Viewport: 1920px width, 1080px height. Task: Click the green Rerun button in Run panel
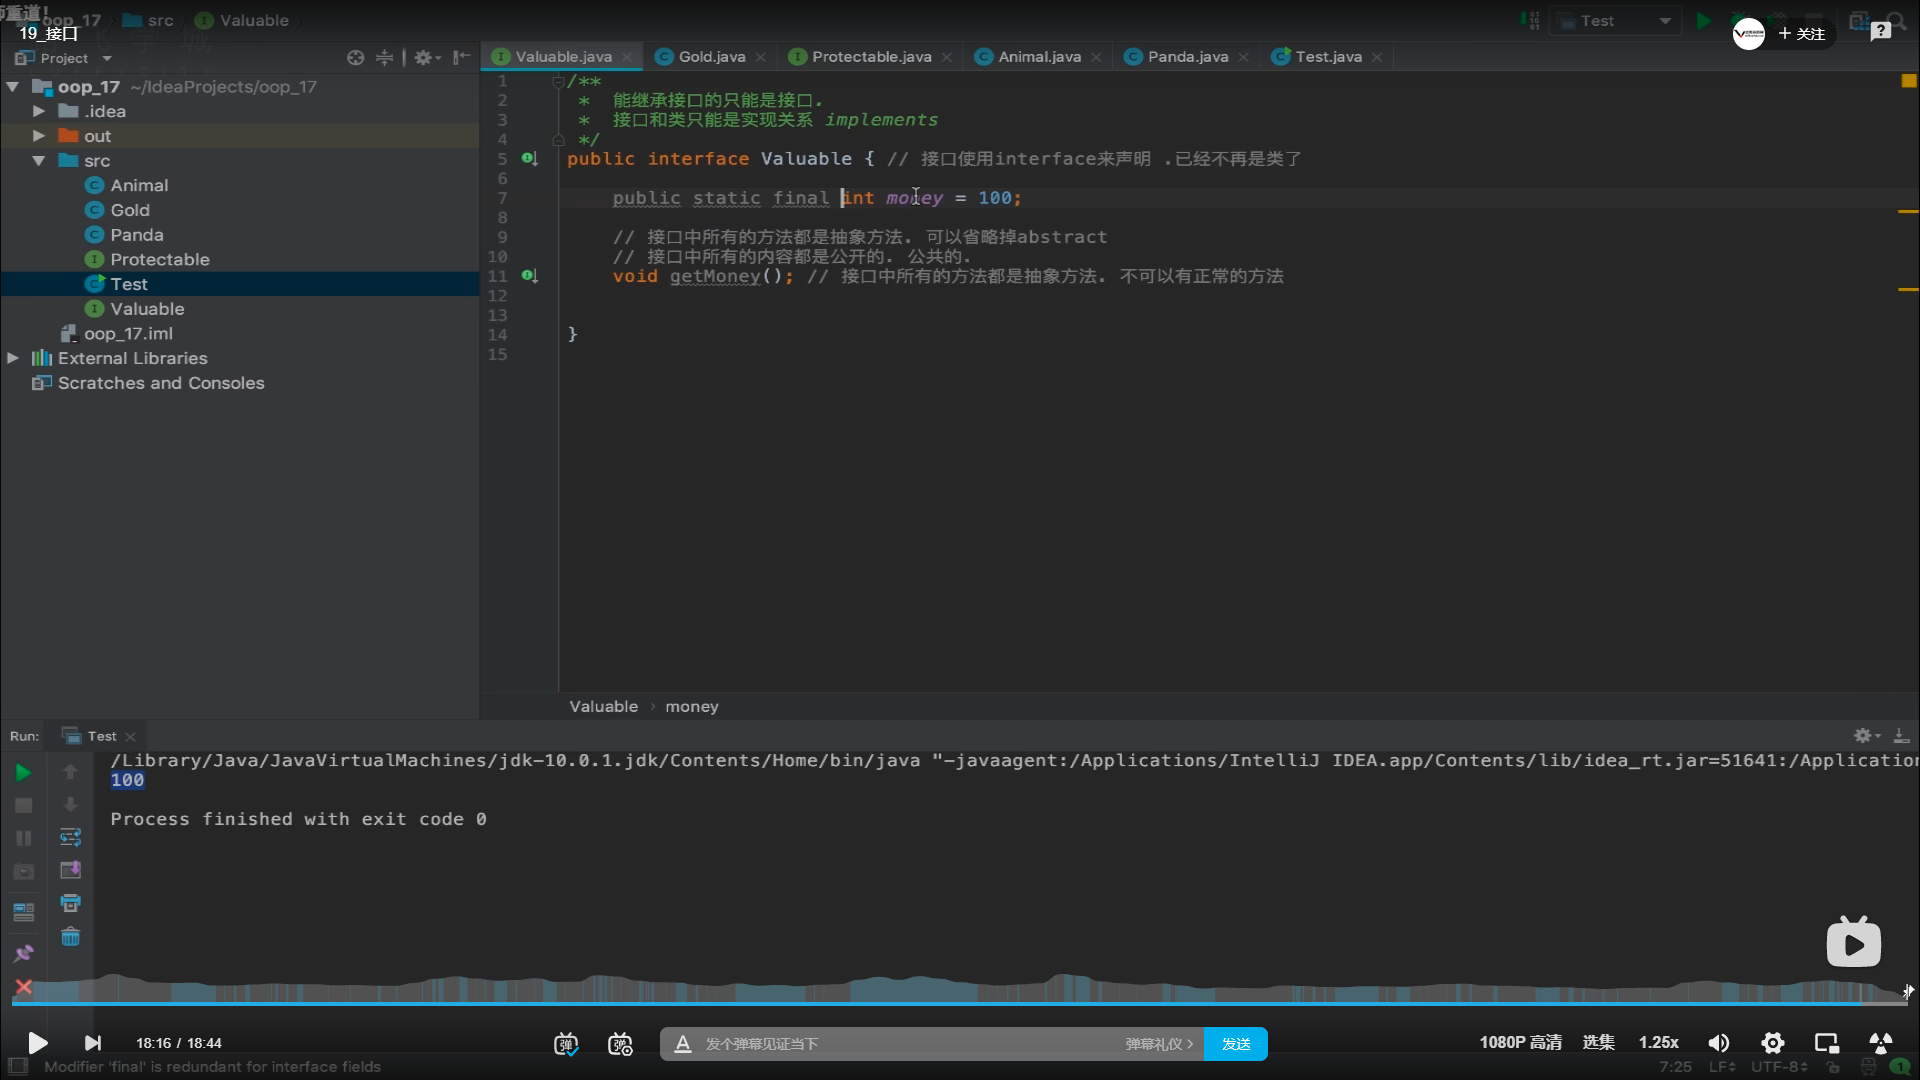click(23, 772)
